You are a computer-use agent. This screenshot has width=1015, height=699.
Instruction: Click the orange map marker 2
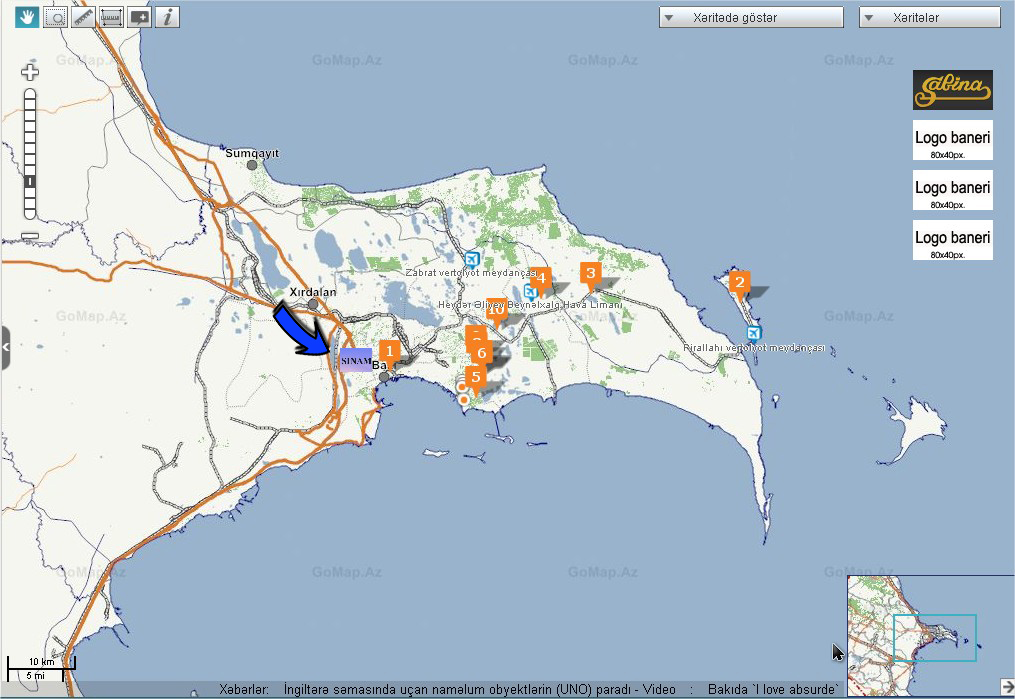739,282
